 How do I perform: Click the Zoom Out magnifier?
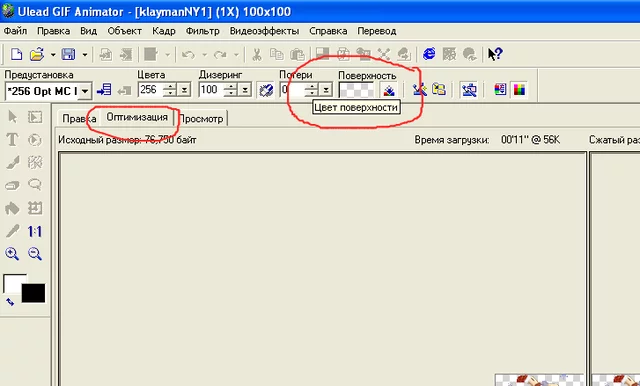35,254
